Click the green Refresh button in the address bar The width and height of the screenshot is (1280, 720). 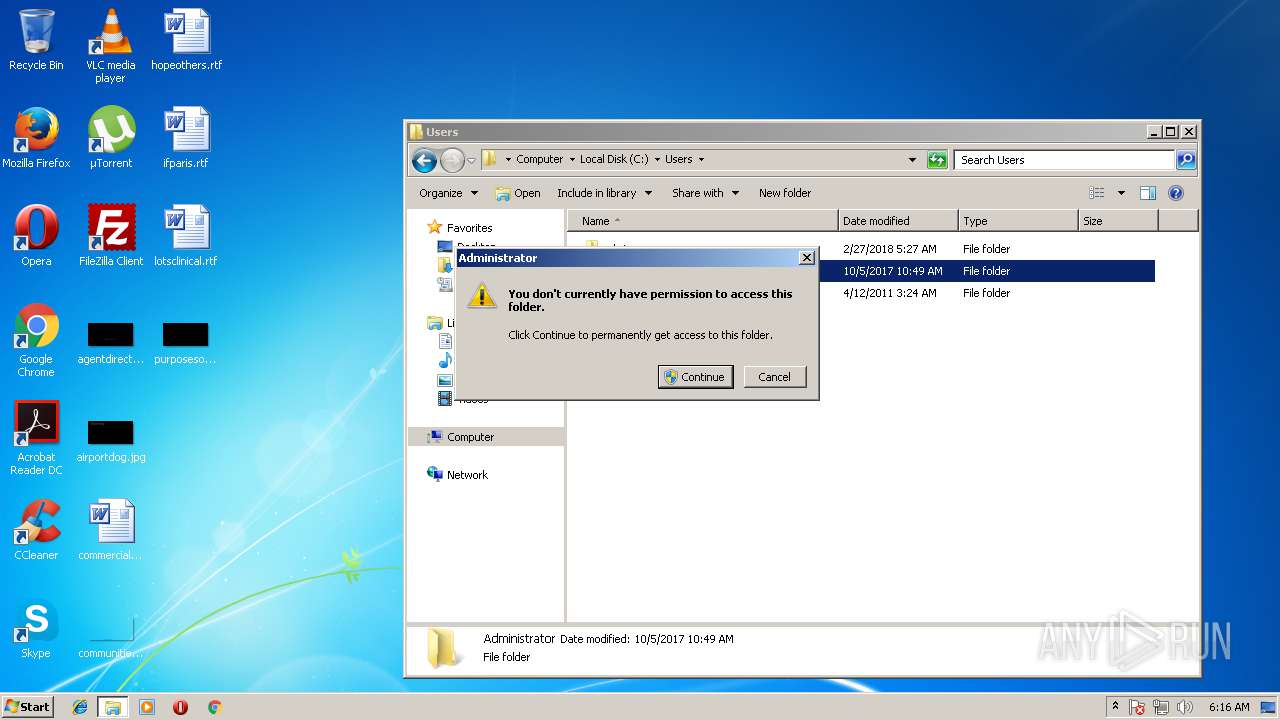(937, 160)
